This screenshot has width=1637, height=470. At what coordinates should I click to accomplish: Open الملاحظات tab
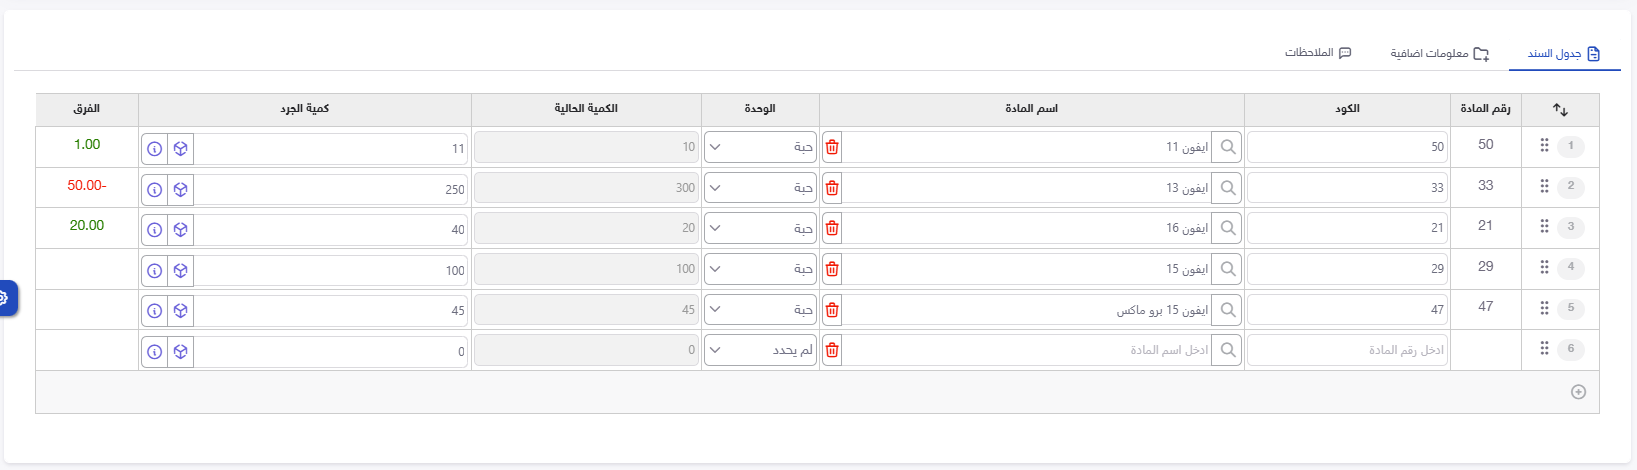pyautogui.click(x=1318, y=52)
